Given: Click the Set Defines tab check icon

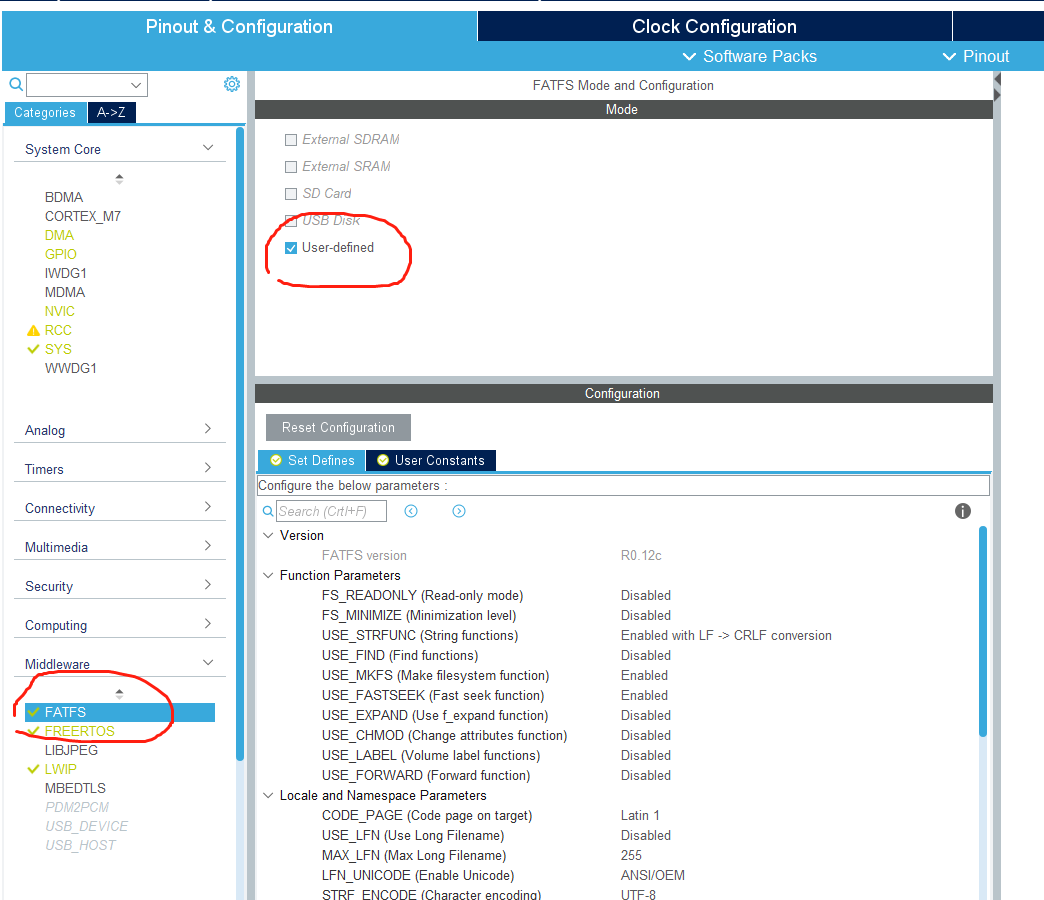Looking at the screenshot, I should (x=276, y=460).
